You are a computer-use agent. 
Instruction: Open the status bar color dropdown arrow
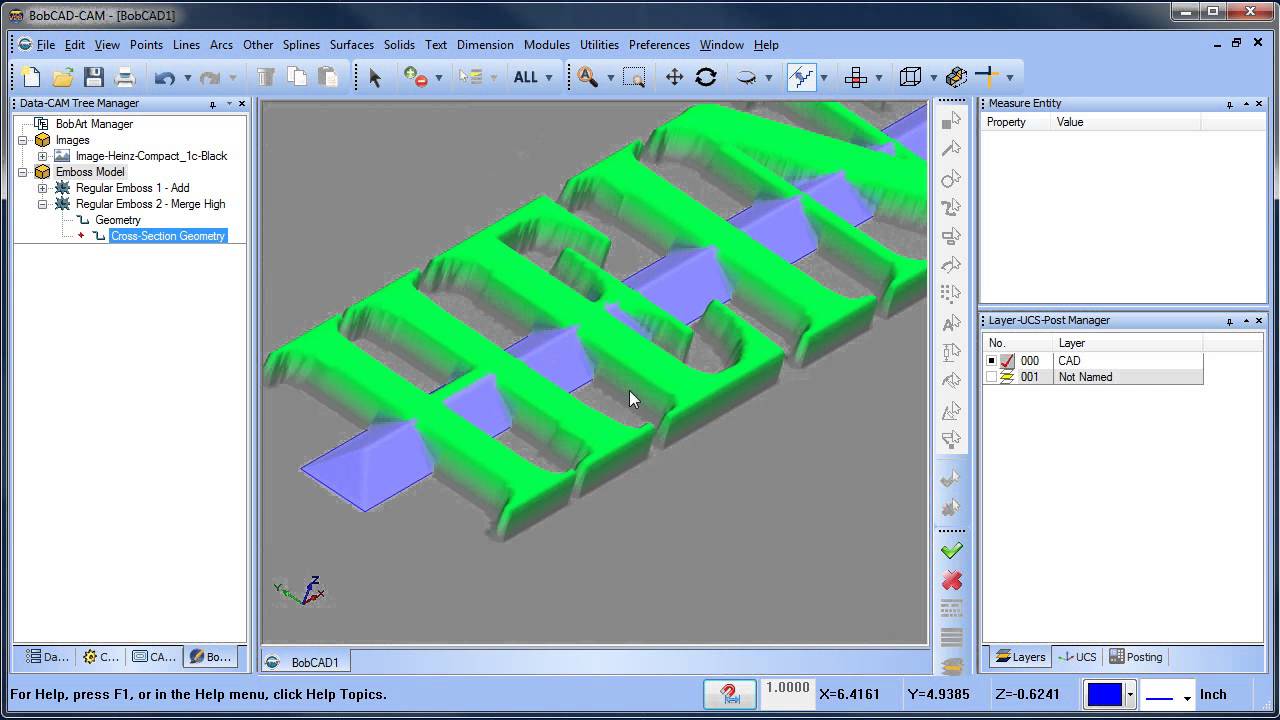pos(1130,694)
